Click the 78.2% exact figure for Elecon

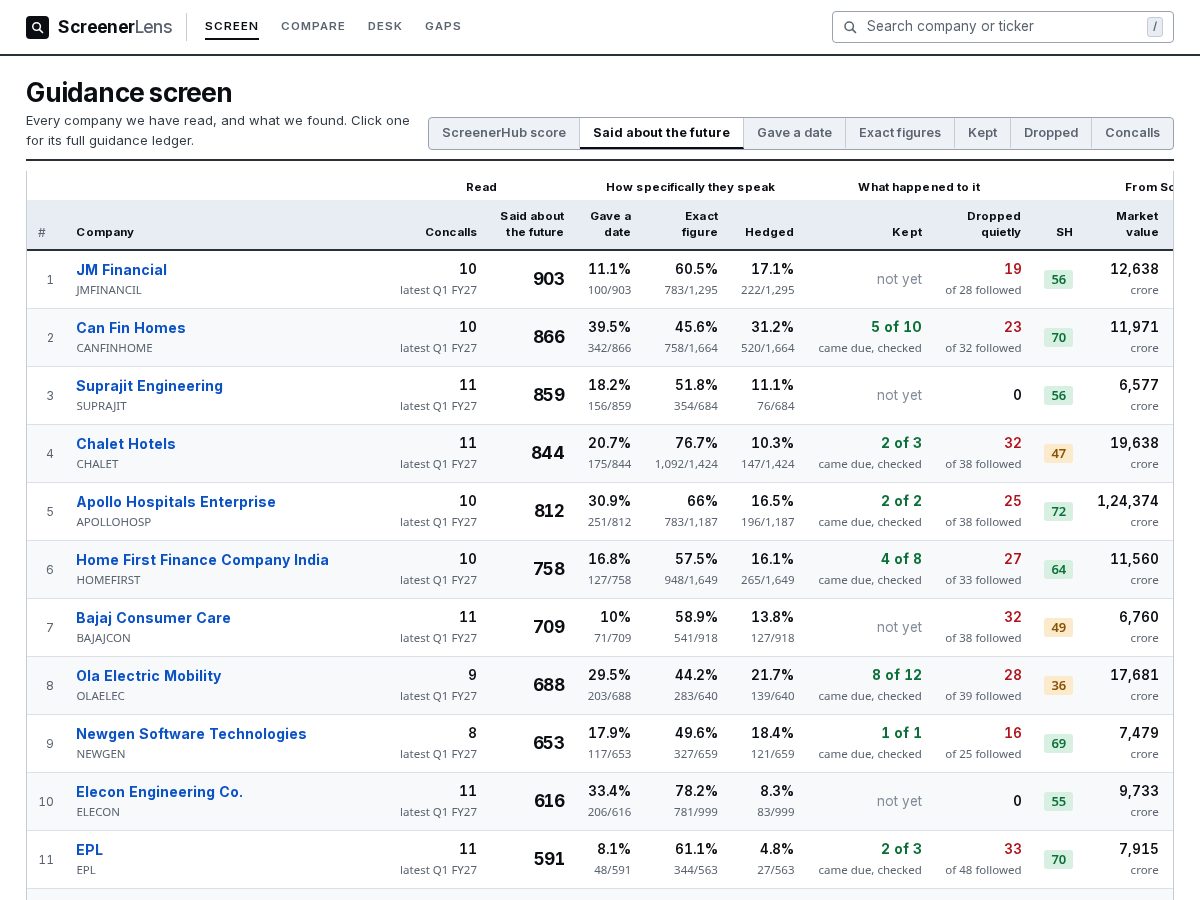pos(696,791)
